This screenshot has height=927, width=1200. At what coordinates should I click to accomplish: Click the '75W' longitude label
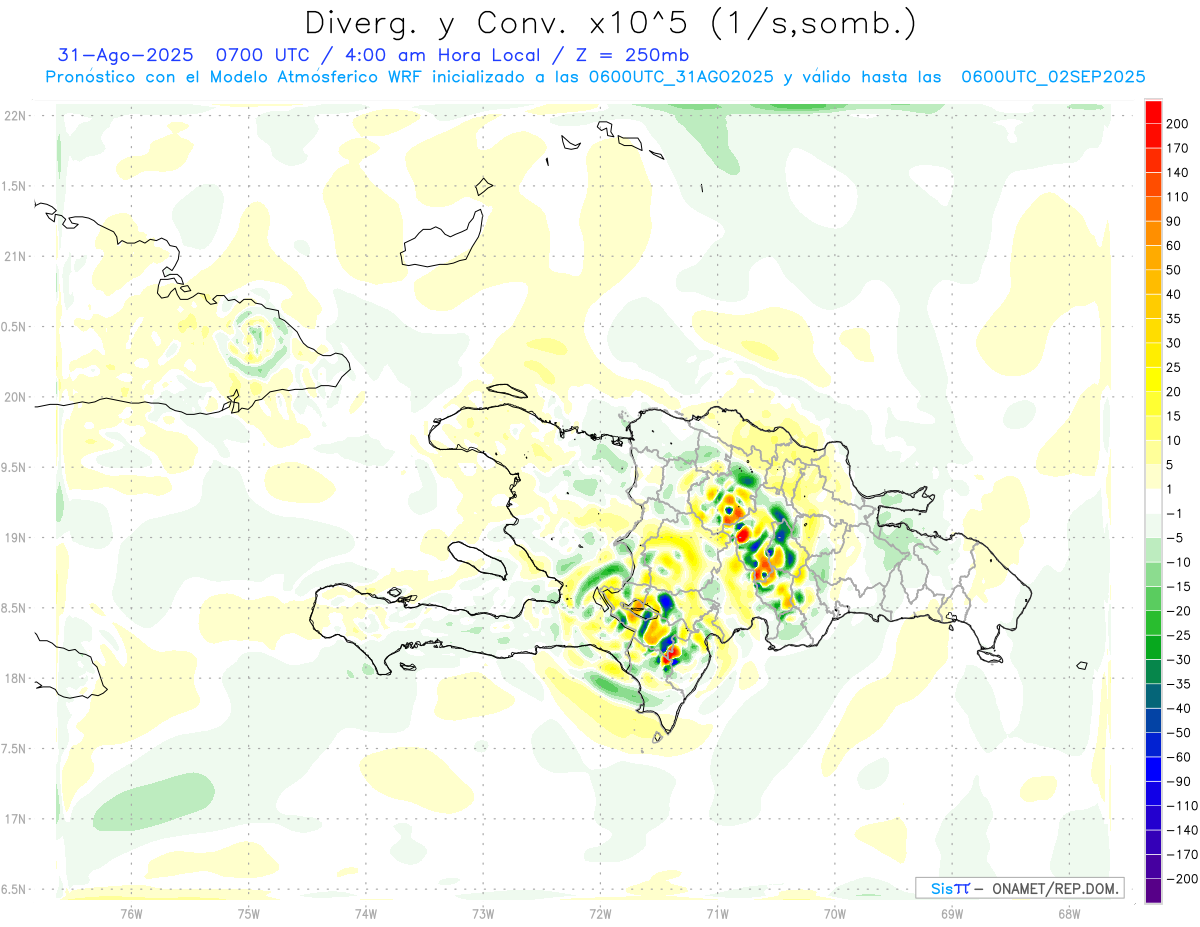(248, 914)
